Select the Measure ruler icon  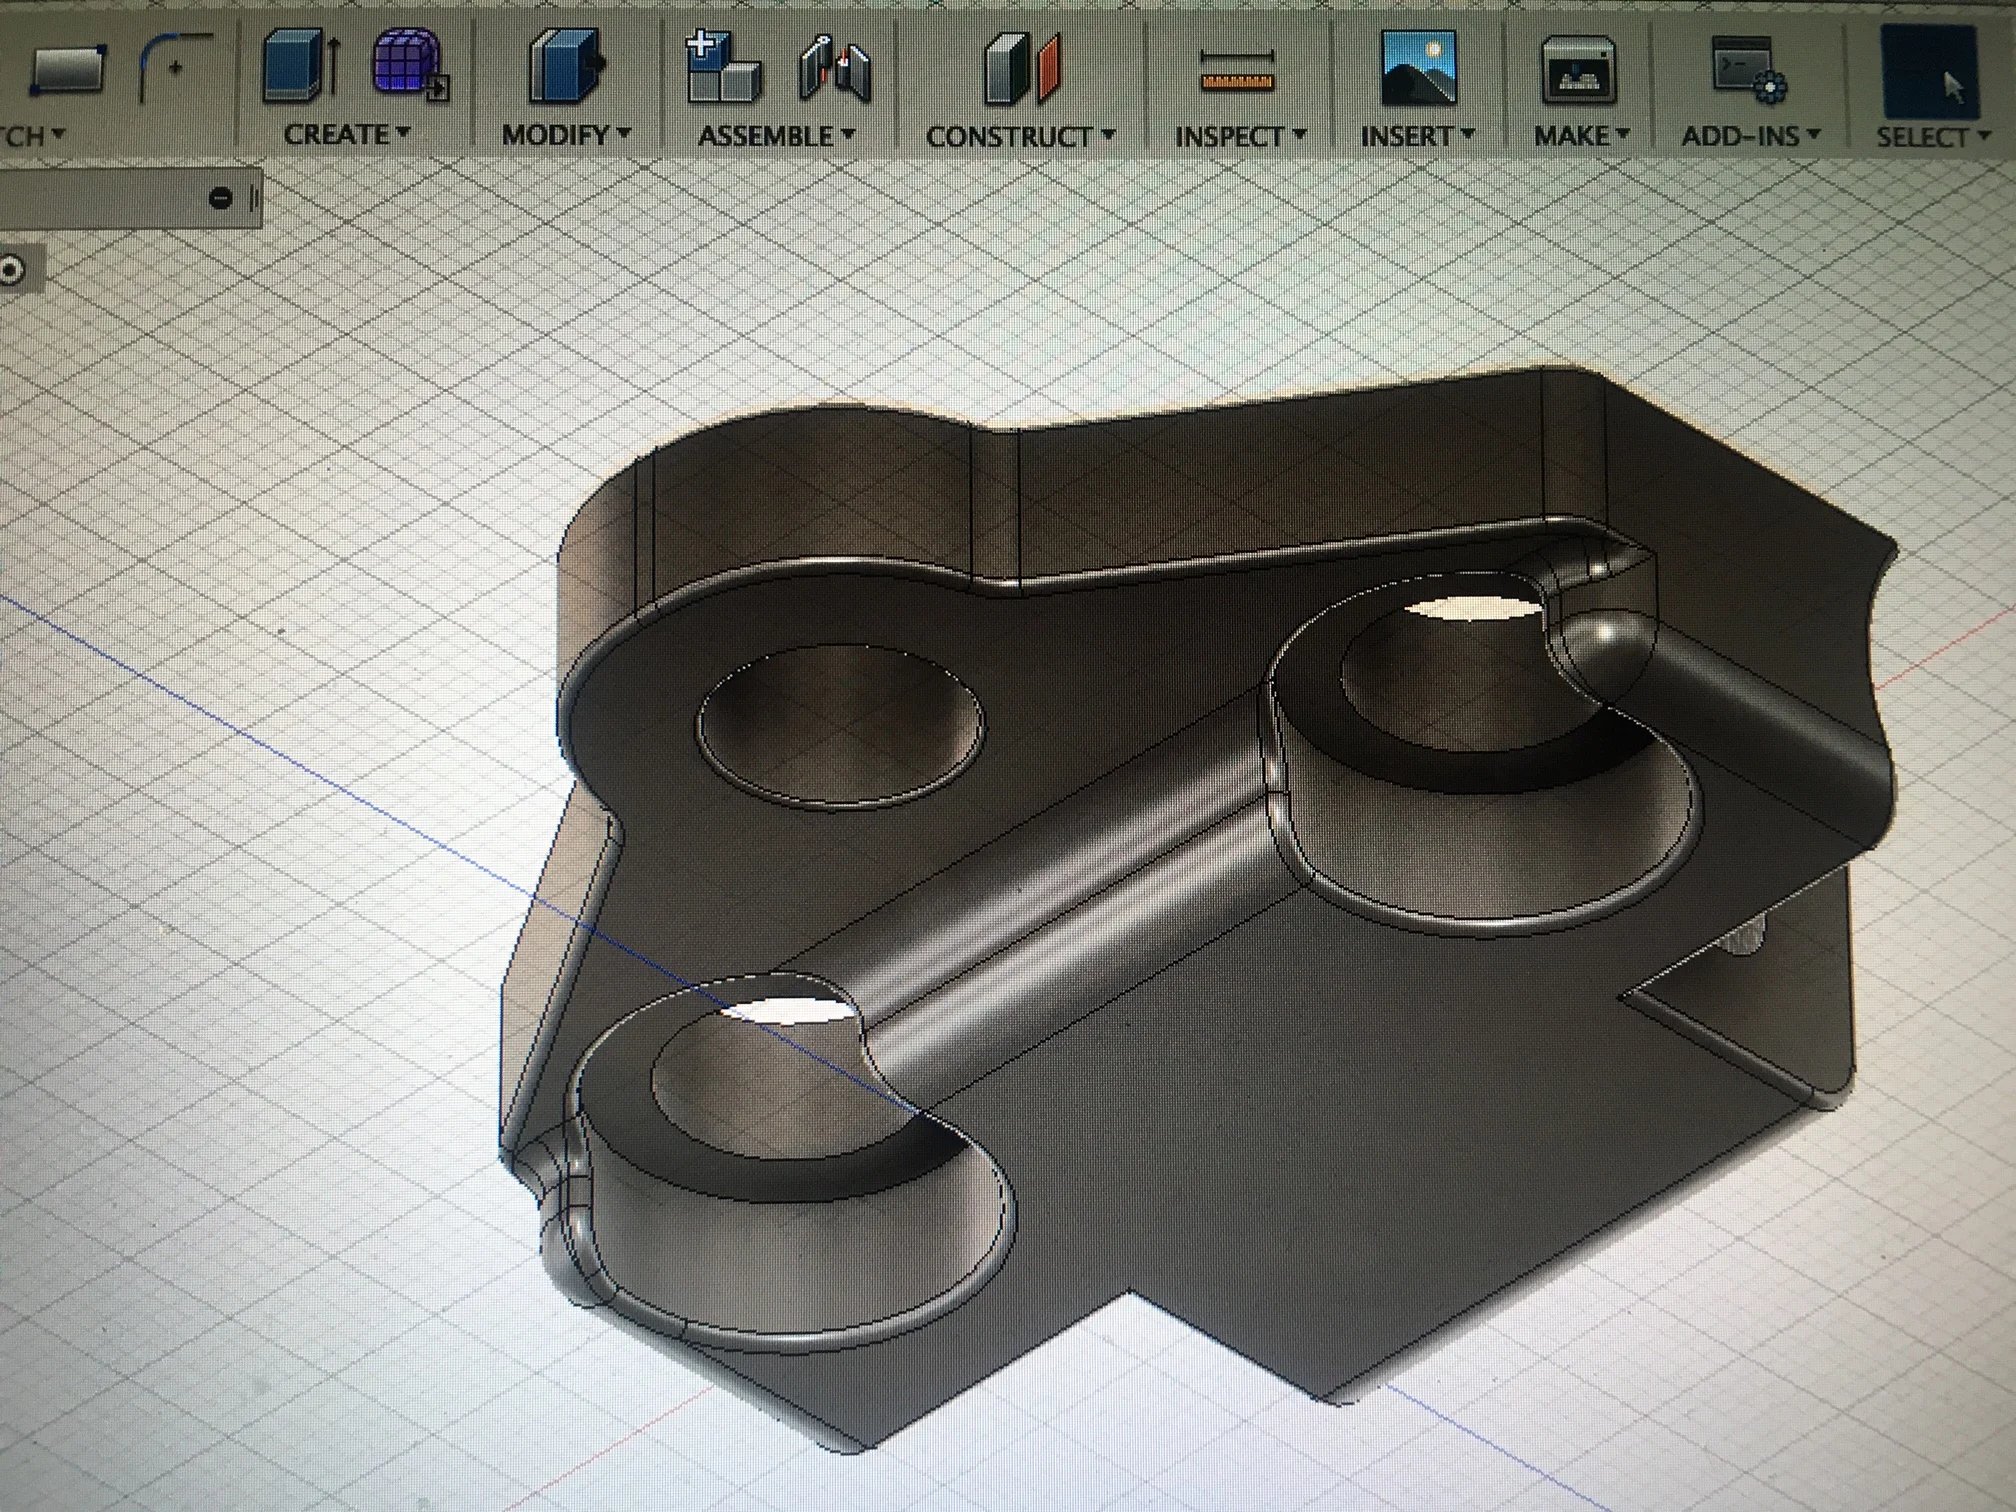pyautogui.click(x=1237, y=72)
